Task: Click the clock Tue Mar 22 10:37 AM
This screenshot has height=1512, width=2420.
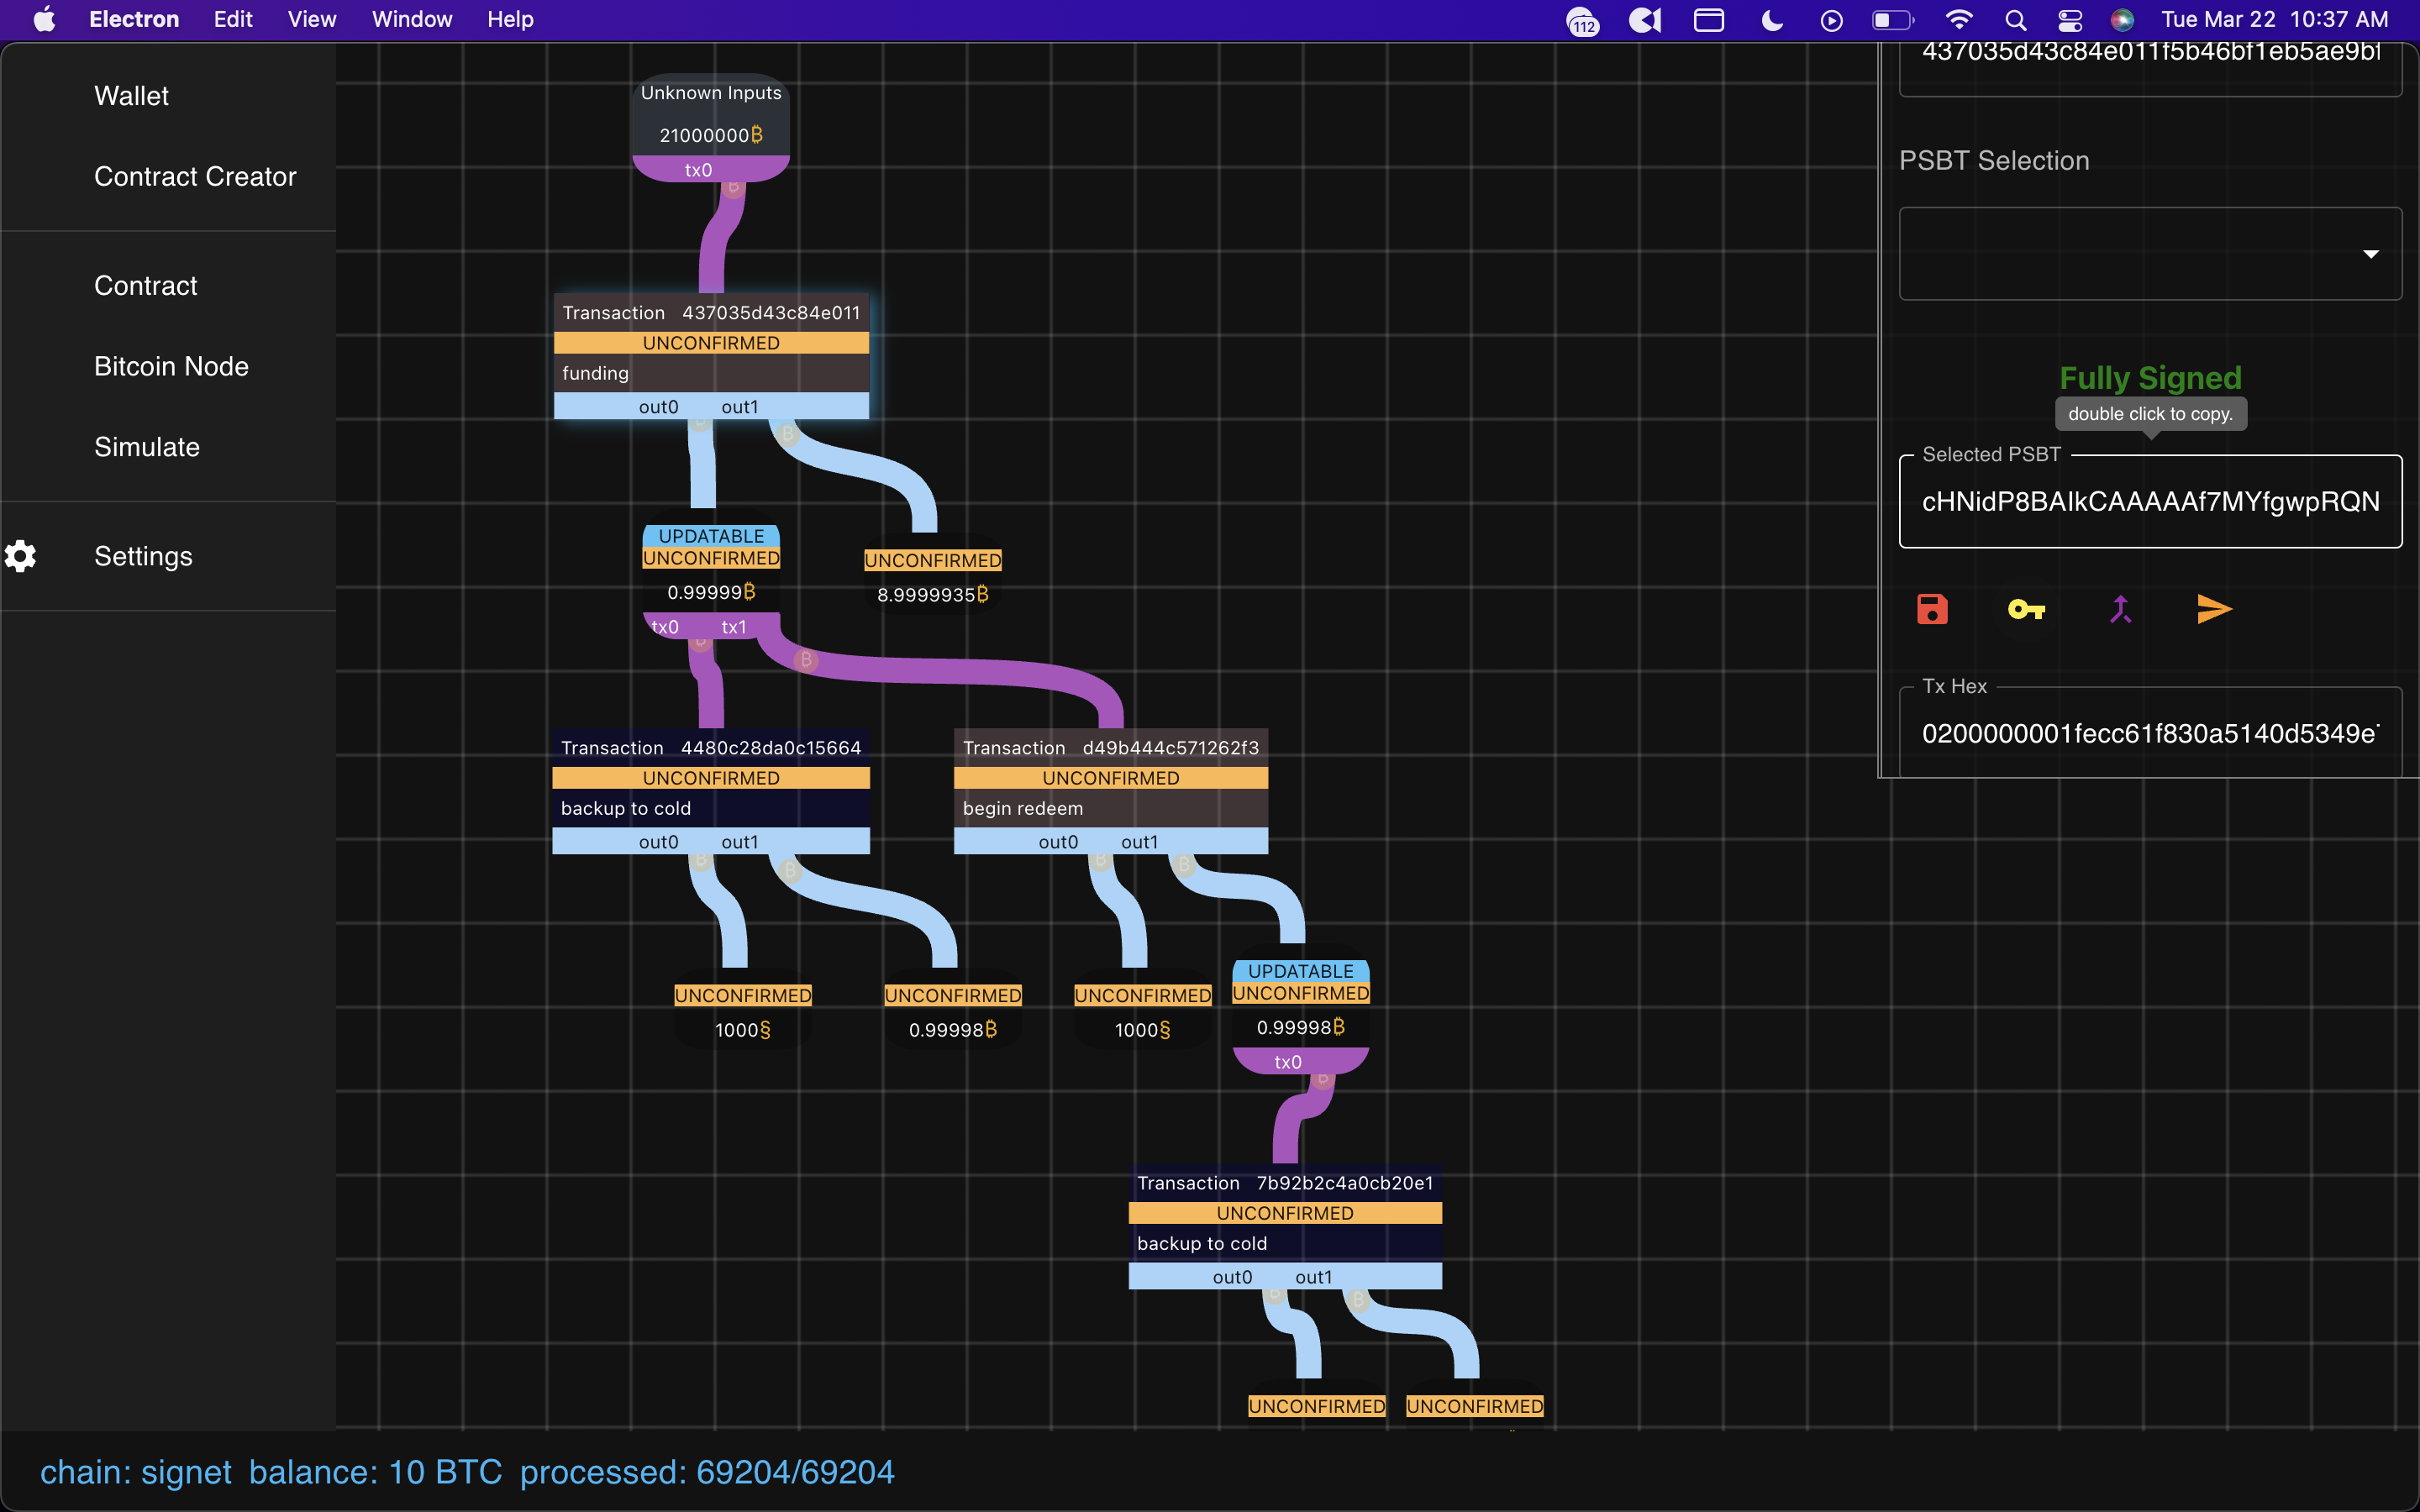Action: click(x=2274, y=19)
